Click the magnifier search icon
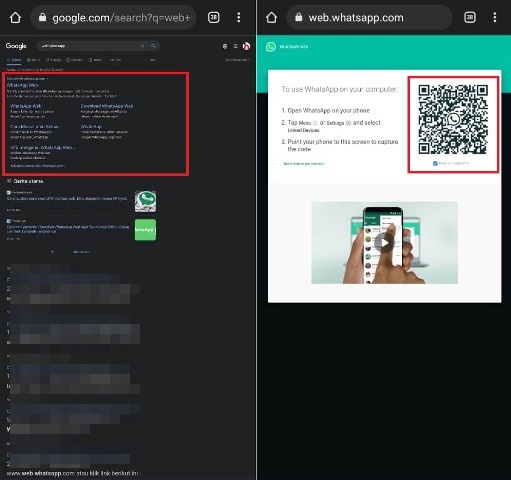 coord(153,46)
